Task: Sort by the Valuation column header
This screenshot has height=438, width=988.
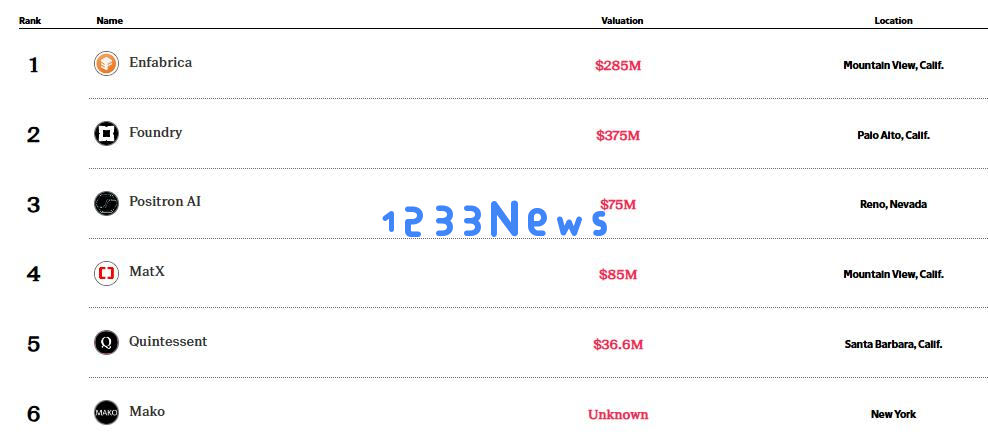Action: (622, 21)
